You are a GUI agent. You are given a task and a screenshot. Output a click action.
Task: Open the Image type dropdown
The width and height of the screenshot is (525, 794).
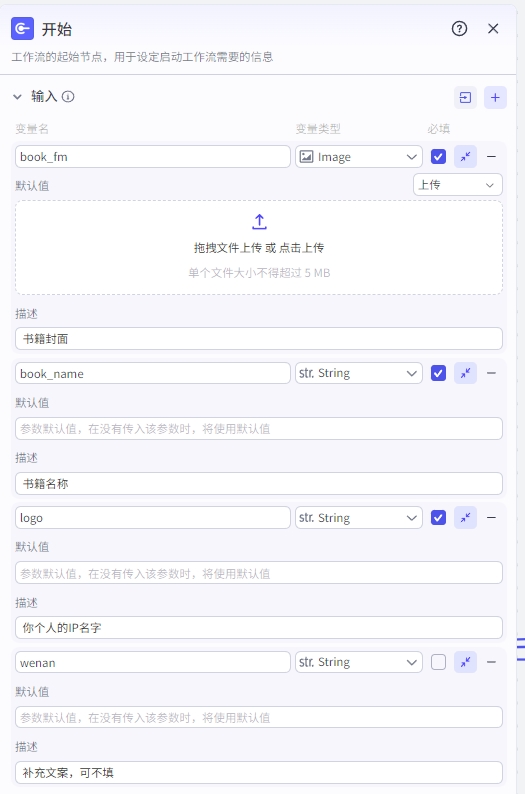coord(359,157)
